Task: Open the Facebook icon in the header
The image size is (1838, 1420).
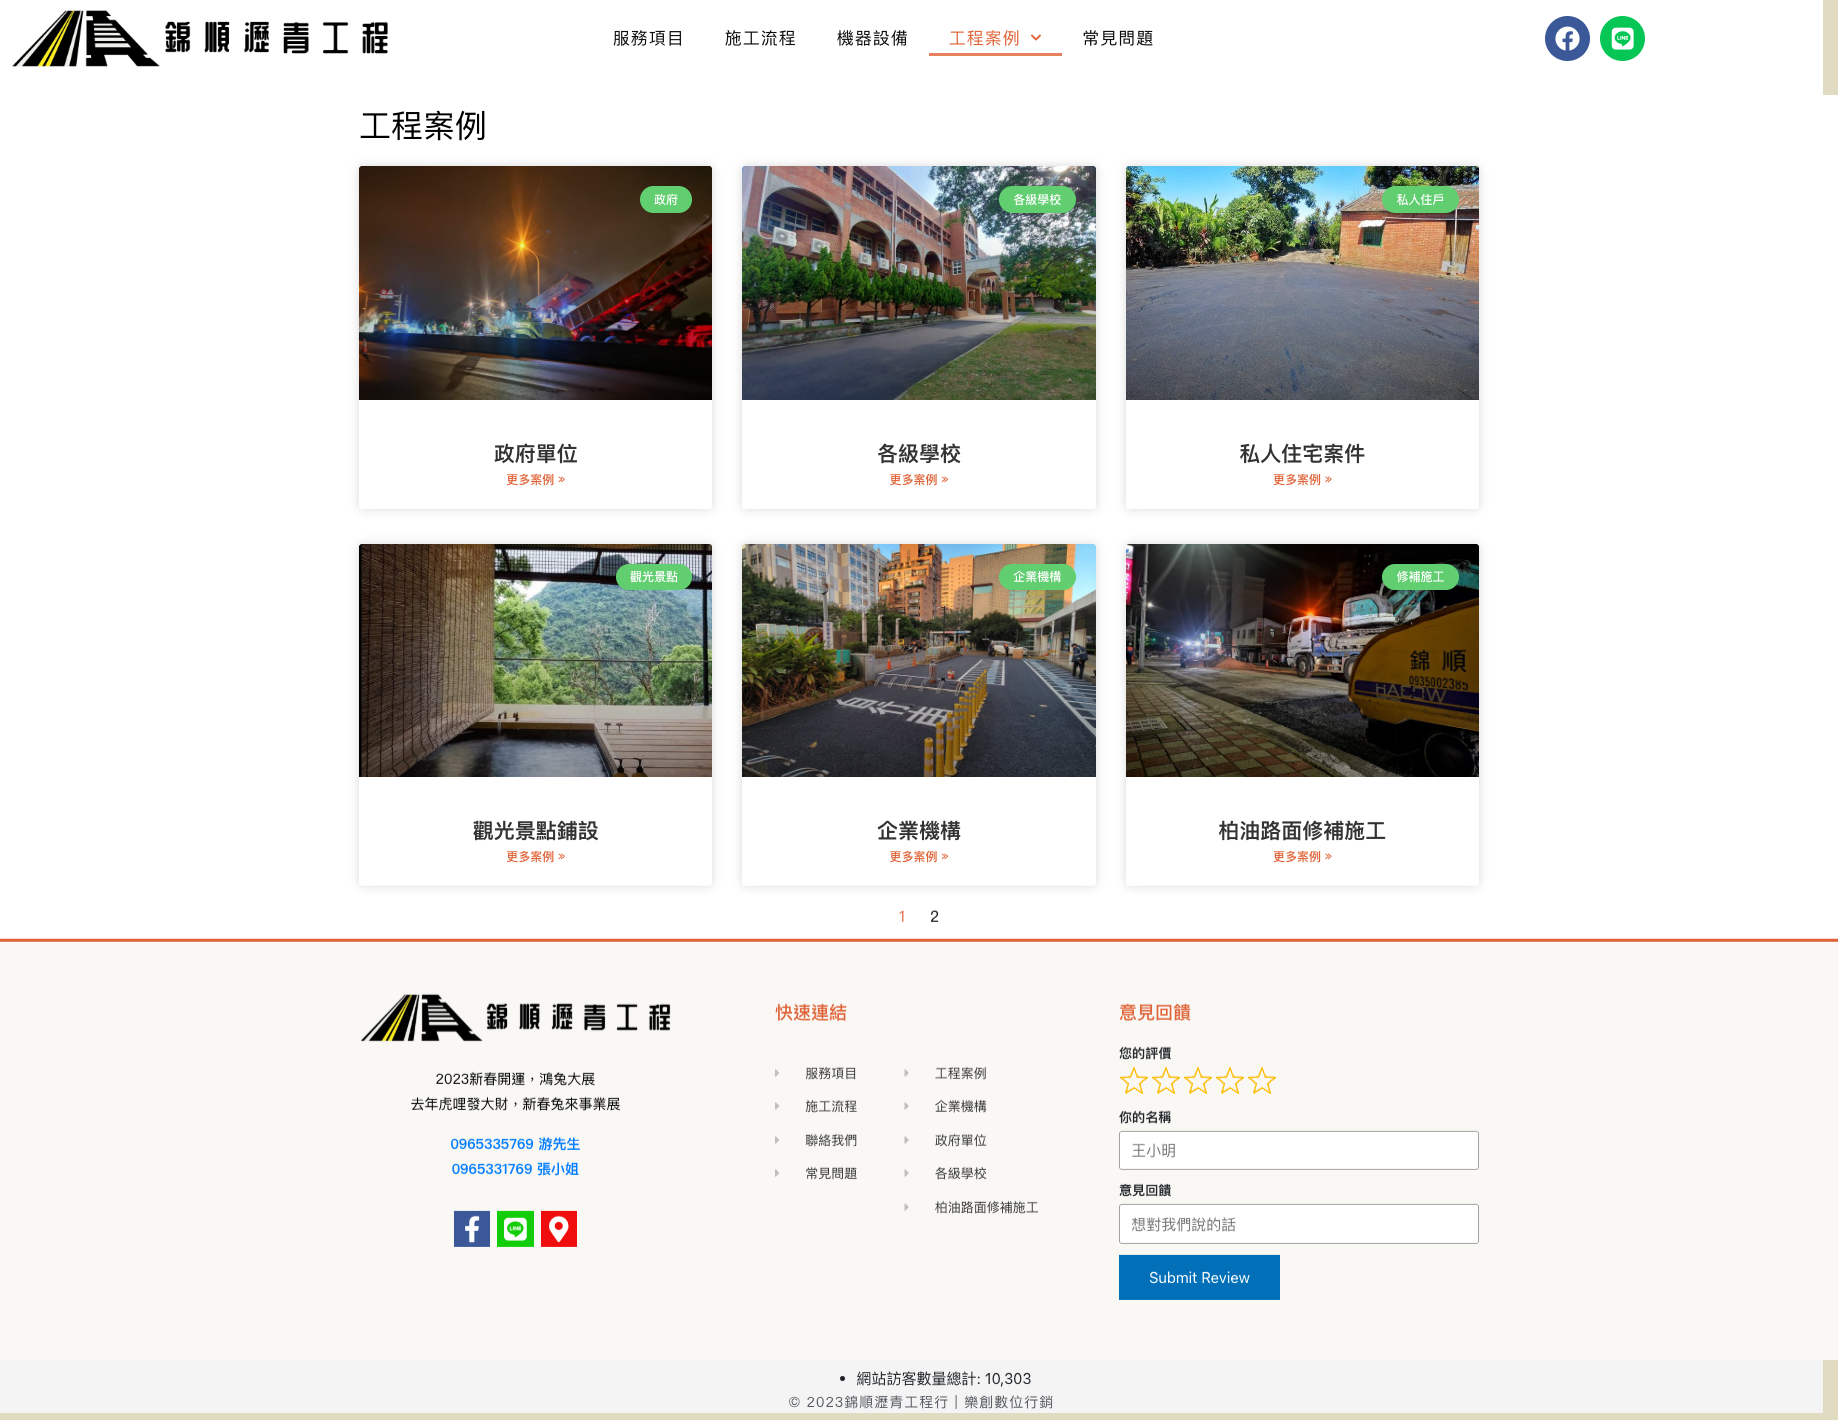Action: tap(1567, 39)
